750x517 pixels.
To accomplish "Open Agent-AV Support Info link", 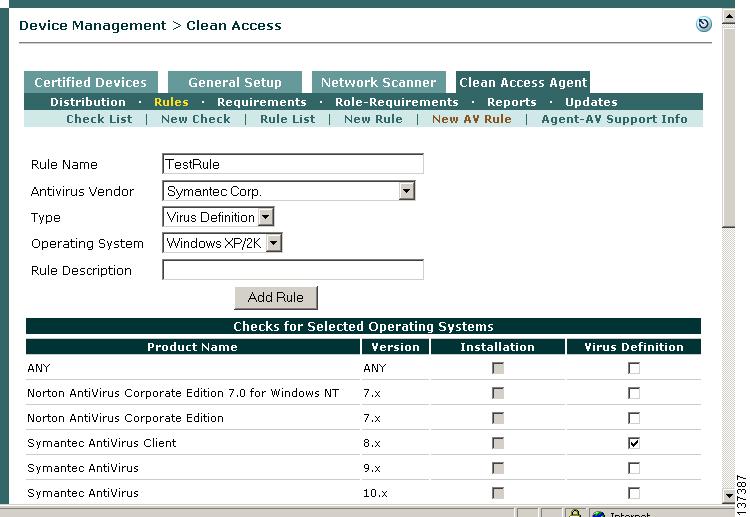I will (x=614, y=119).
